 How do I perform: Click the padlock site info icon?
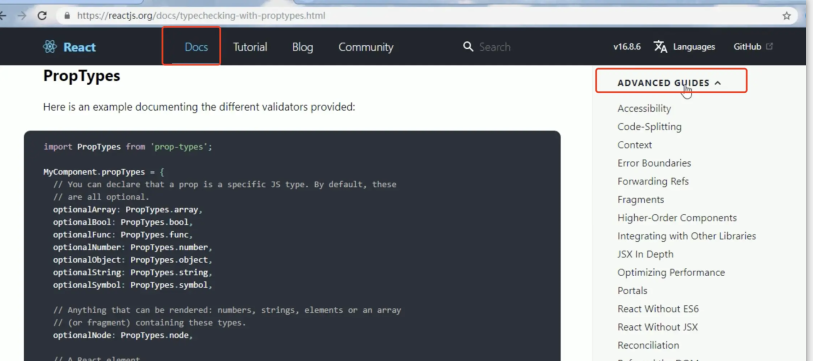[66, 16]
